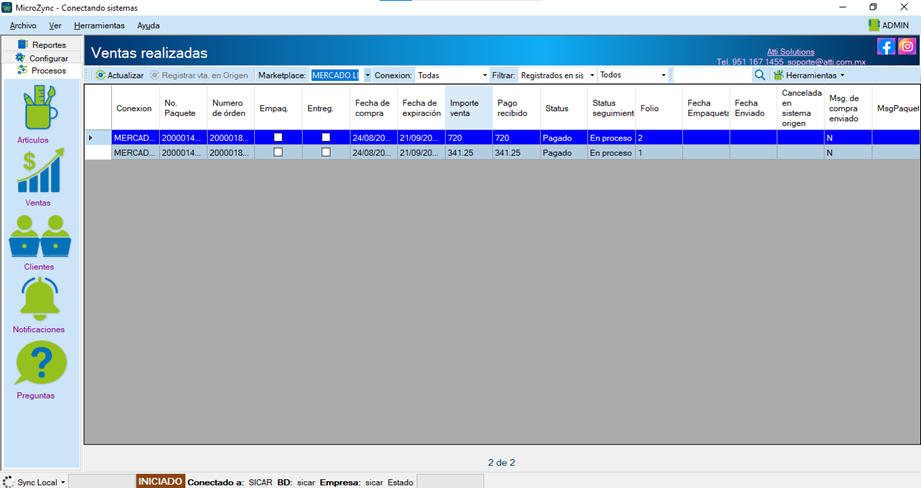Open the Clientes people icon
This screenshot has width=921, height=488.
click(x=40, y=236)
